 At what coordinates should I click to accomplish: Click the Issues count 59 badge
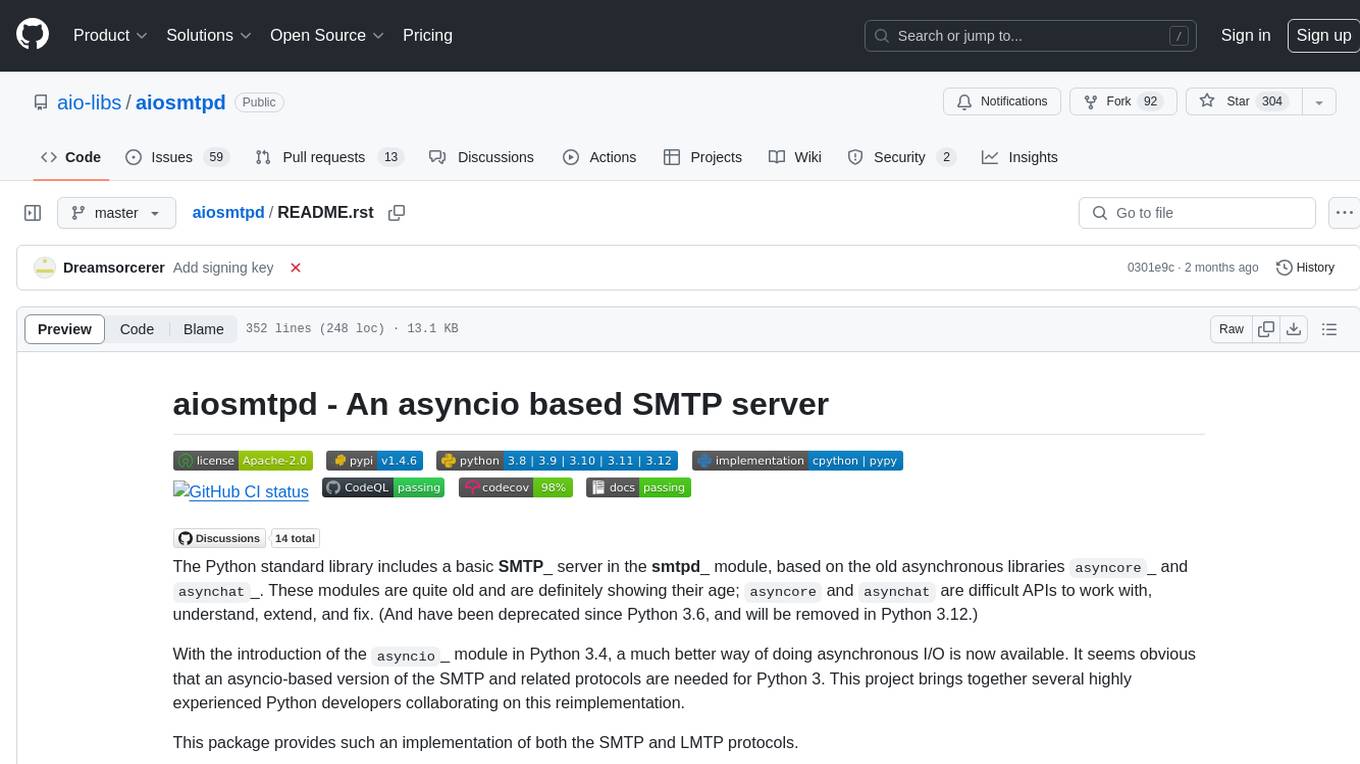tap(215, 157)
